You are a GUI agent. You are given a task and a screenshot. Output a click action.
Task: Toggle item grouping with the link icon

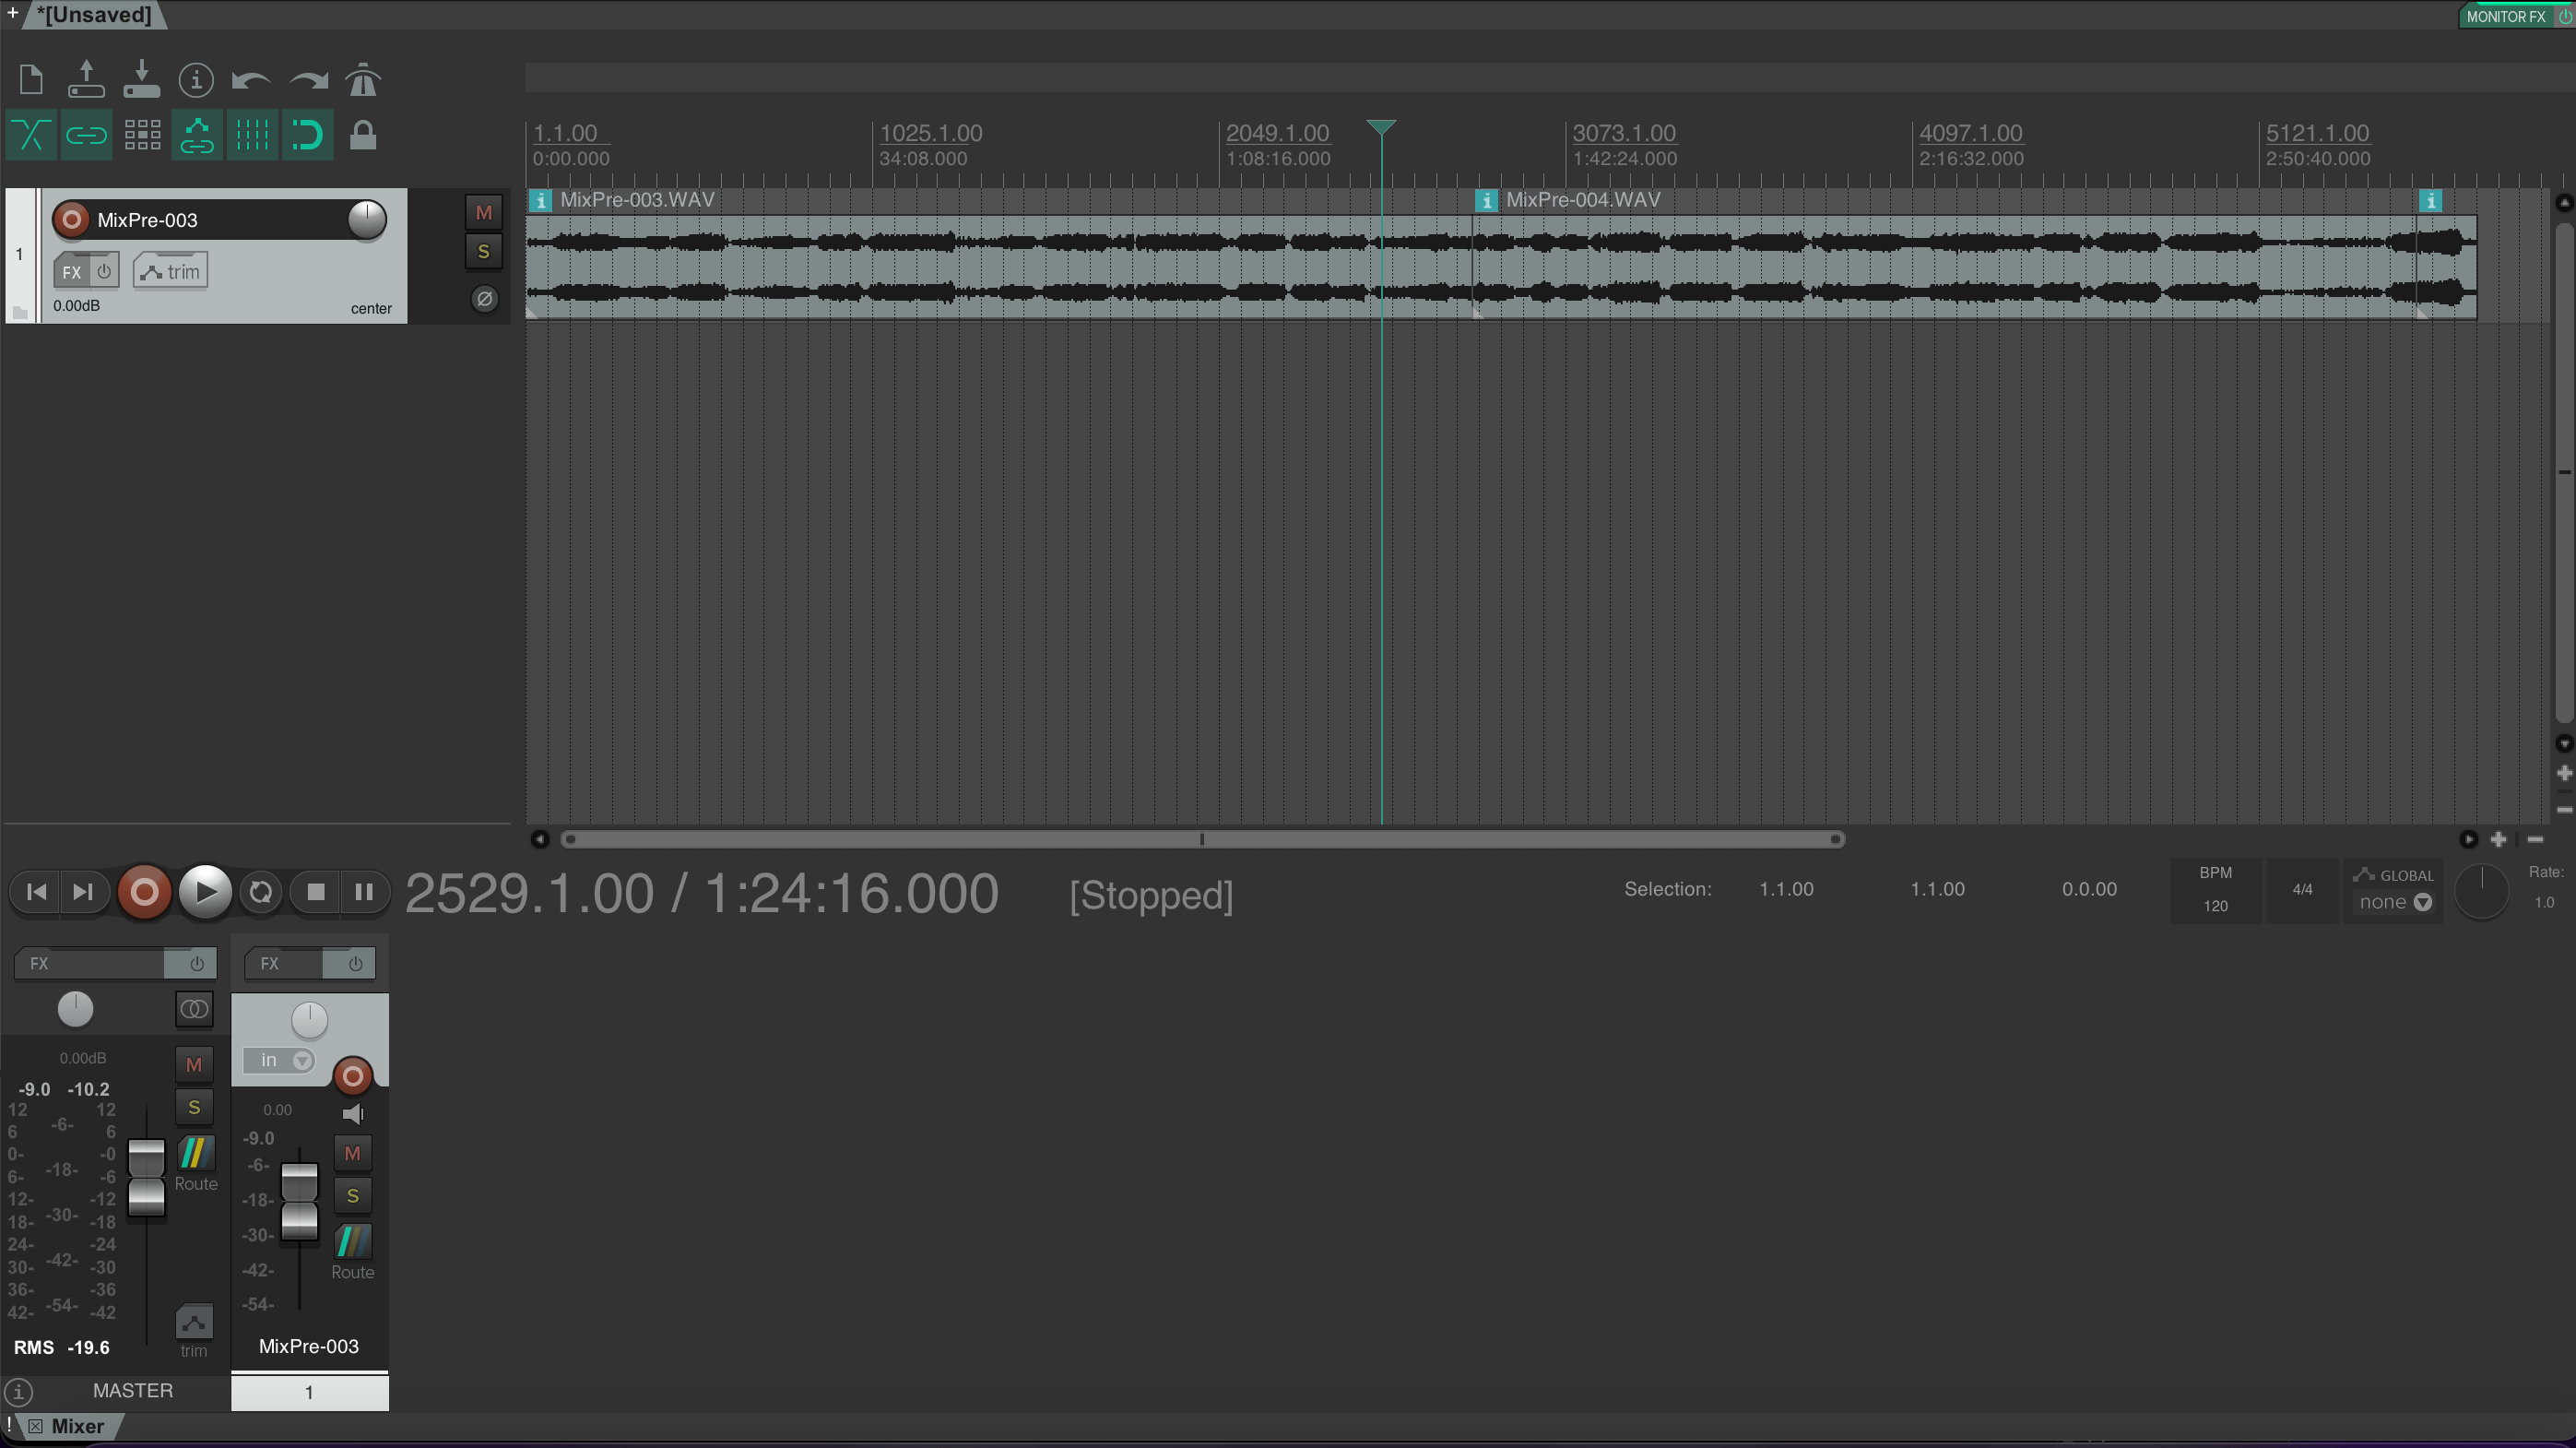tap(86, 134)
